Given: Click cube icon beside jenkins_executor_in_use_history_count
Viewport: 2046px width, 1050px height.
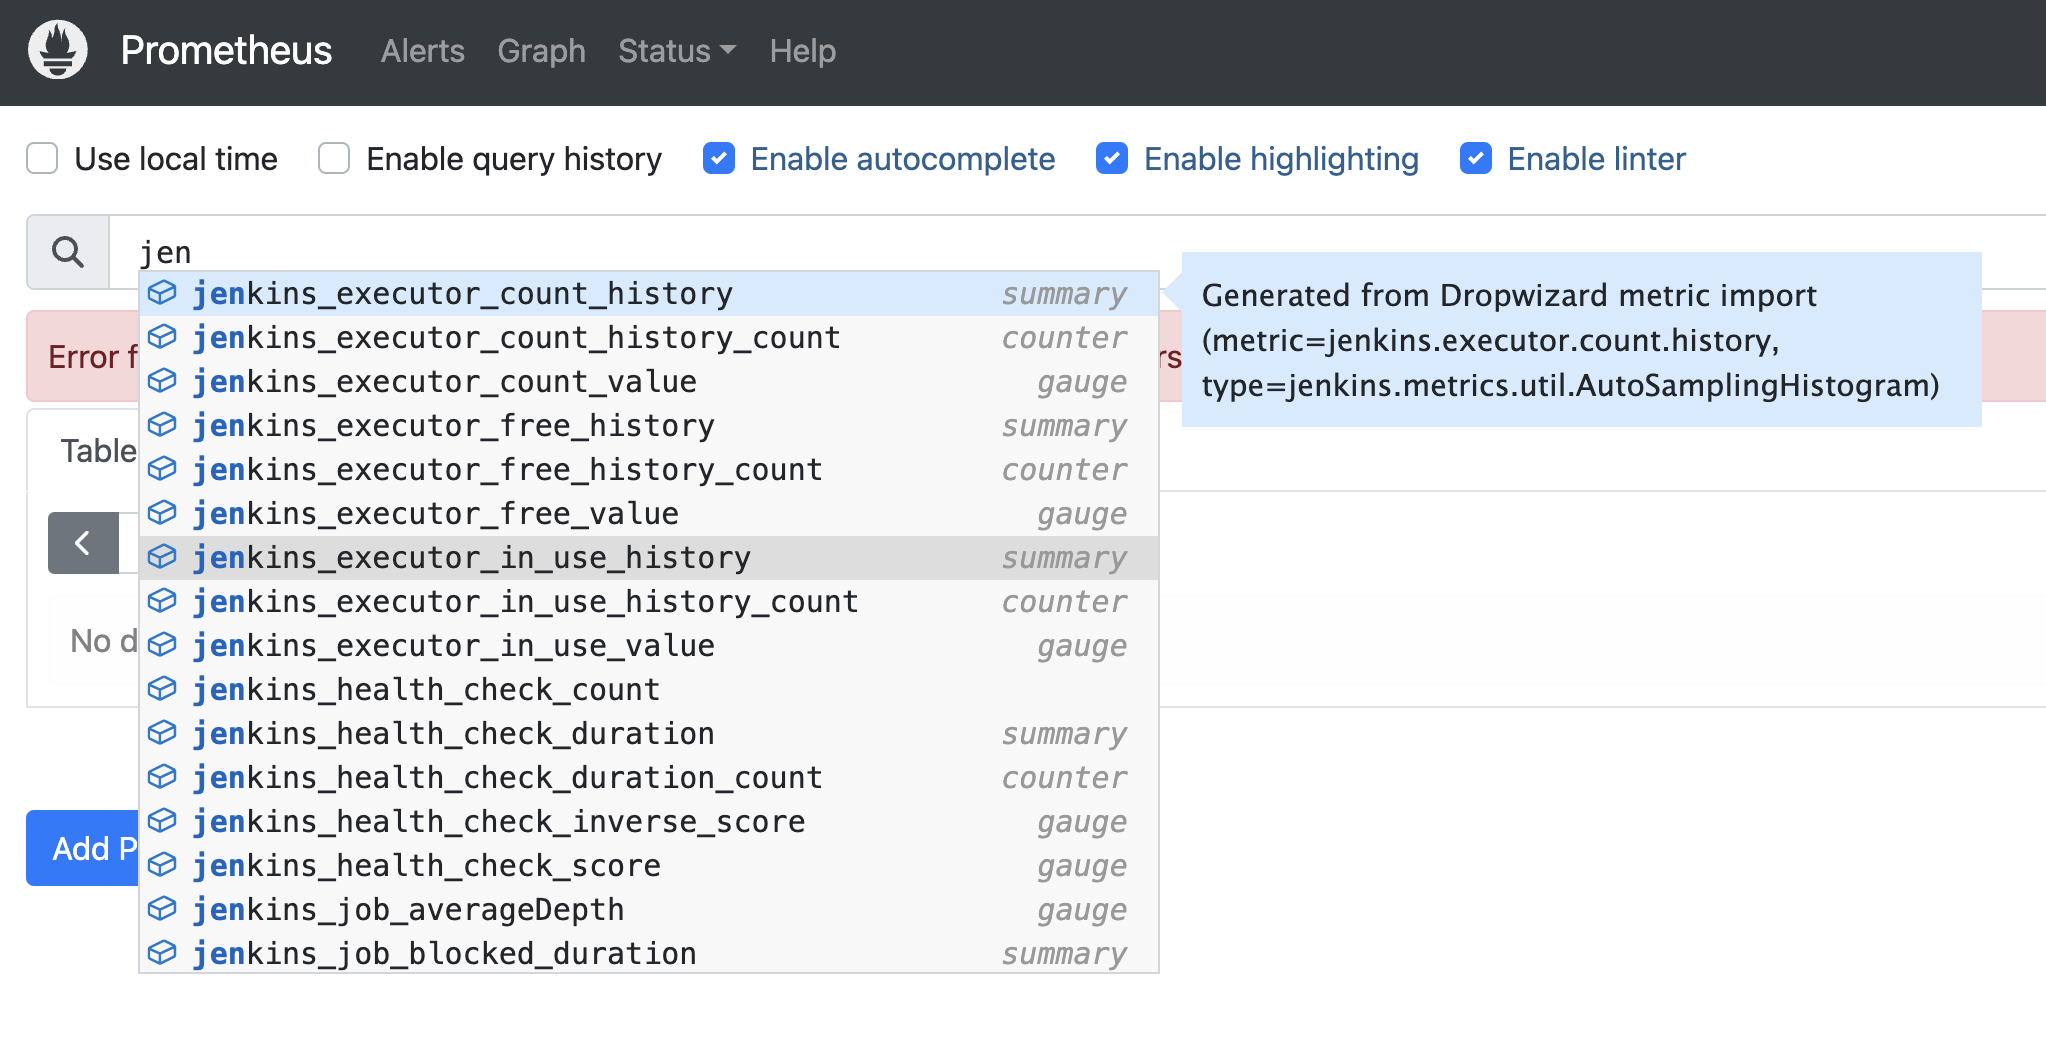Looking at the screenshot, I should (x=162, y=601).
